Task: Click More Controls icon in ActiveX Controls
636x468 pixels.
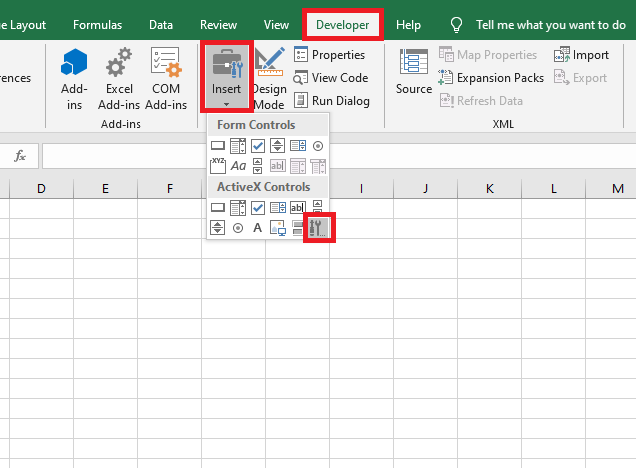Action: [x=318, y=228]
